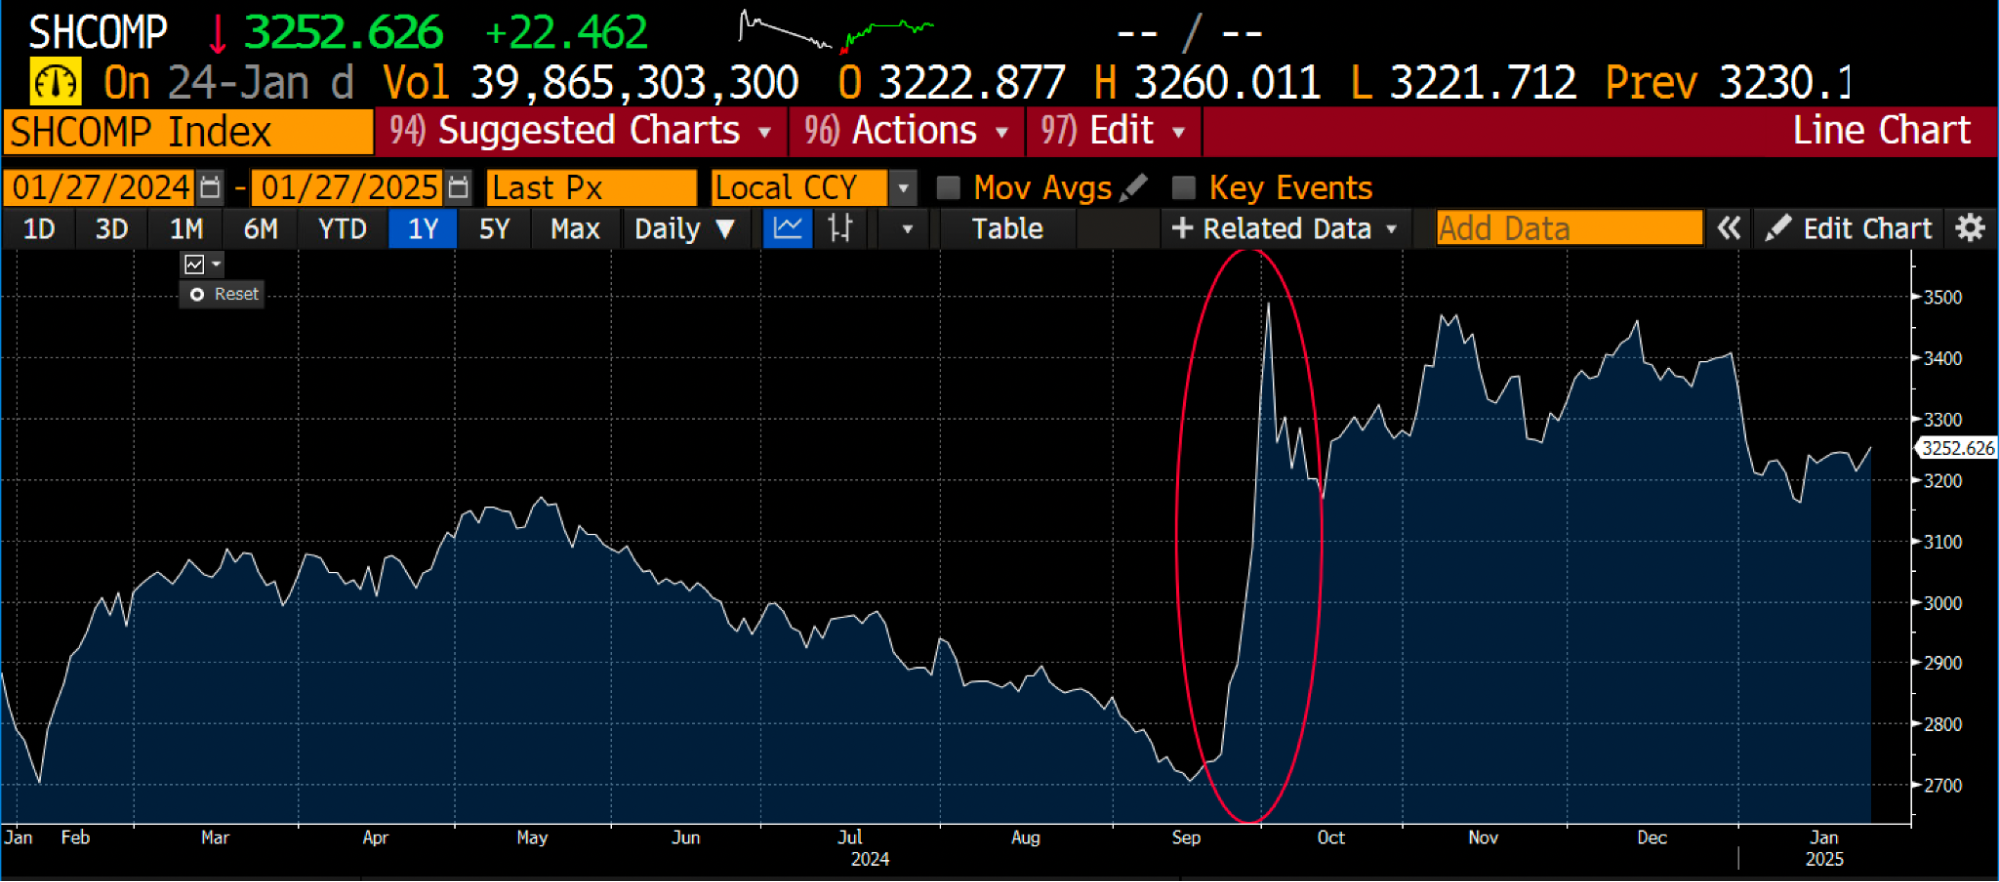Click the start date field 01/27/2024
This screenshot has width=1999, height=882.
pyautogui.click(x=100, y=187)
